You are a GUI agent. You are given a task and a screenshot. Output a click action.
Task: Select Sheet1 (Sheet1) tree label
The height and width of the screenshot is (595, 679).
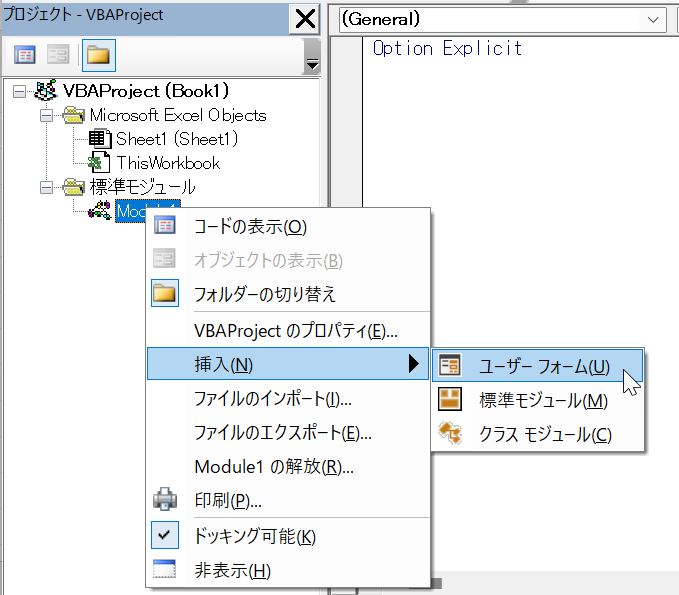coord(177,139)
